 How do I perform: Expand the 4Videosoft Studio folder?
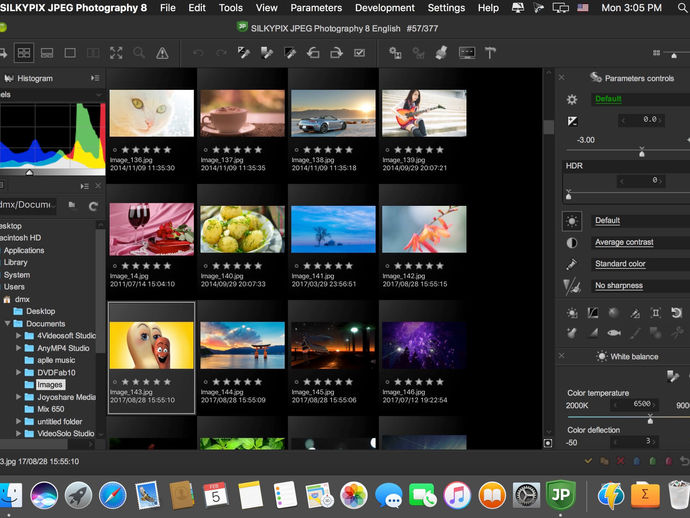pos(18,336)
